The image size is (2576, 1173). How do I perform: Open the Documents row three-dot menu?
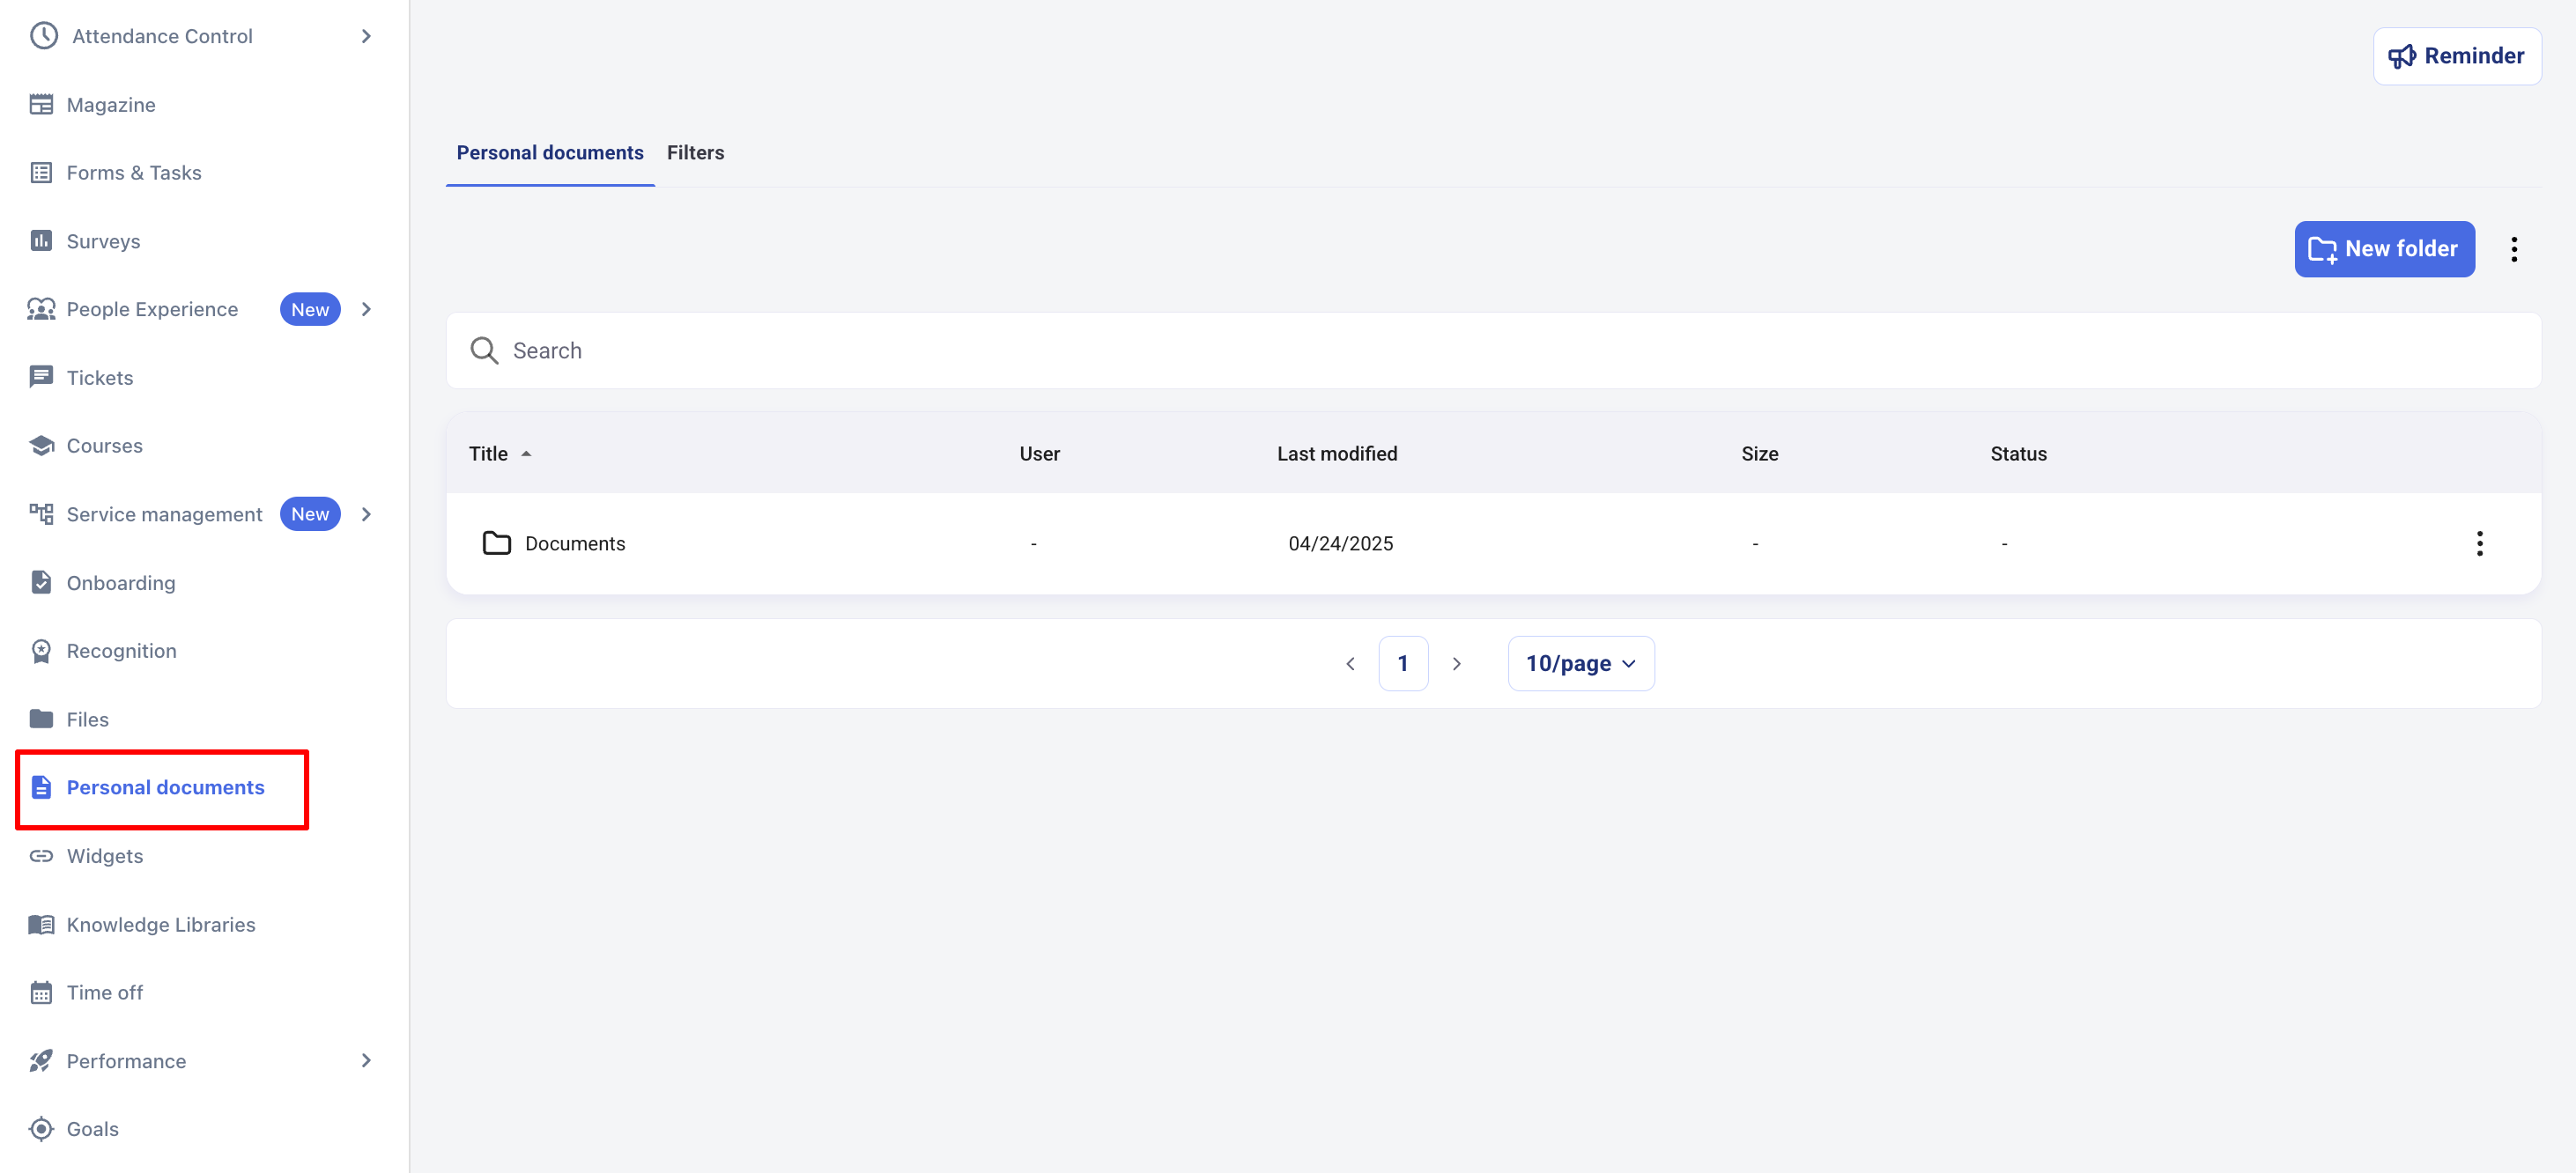pos(2479,543)
